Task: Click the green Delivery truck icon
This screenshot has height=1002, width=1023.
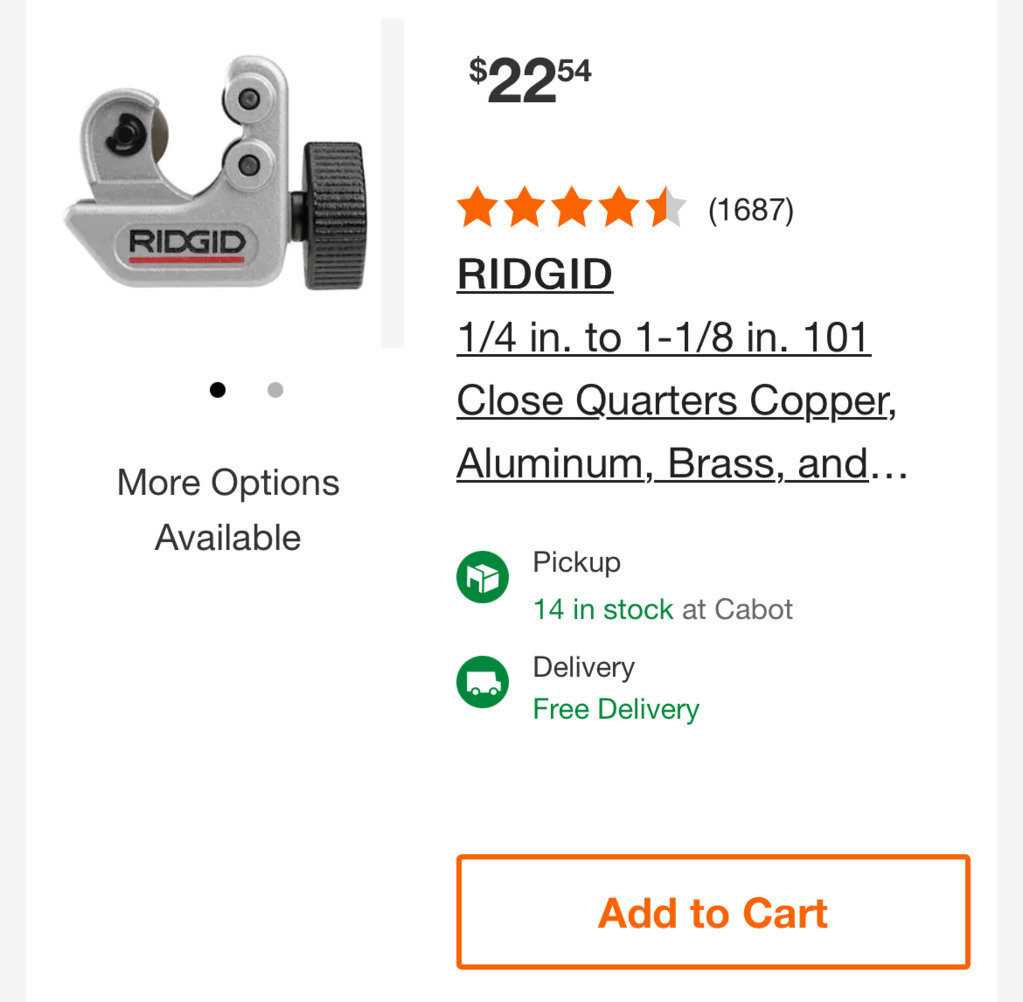Action: (x=482, y=682)
